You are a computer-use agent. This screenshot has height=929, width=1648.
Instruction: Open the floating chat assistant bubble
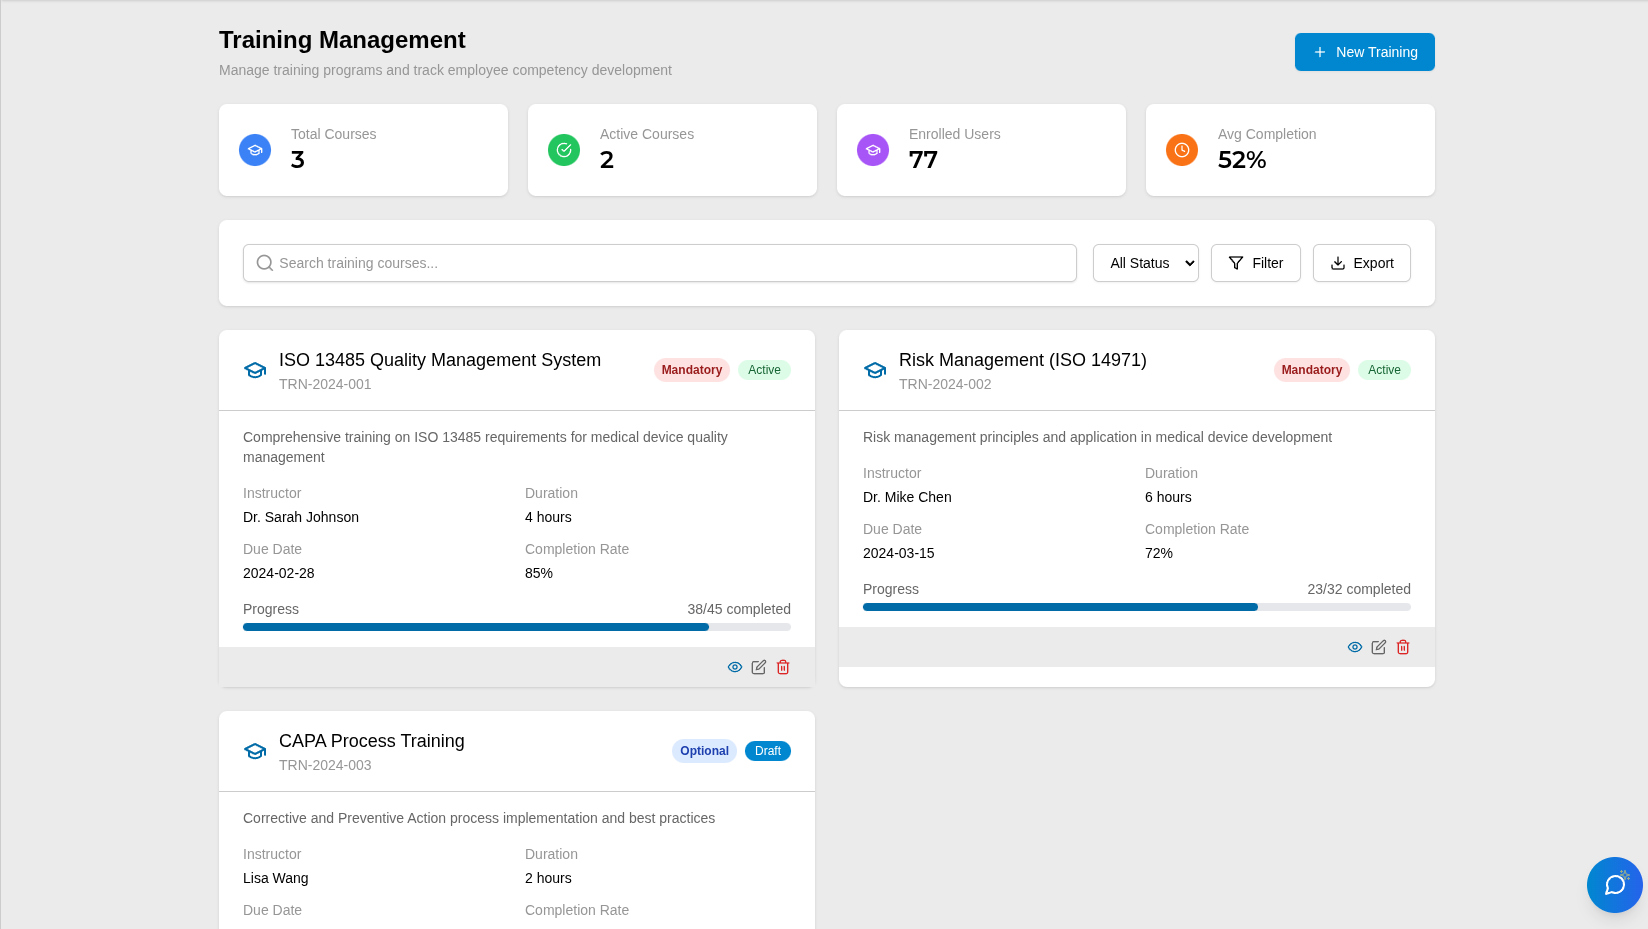(1614, 884)
